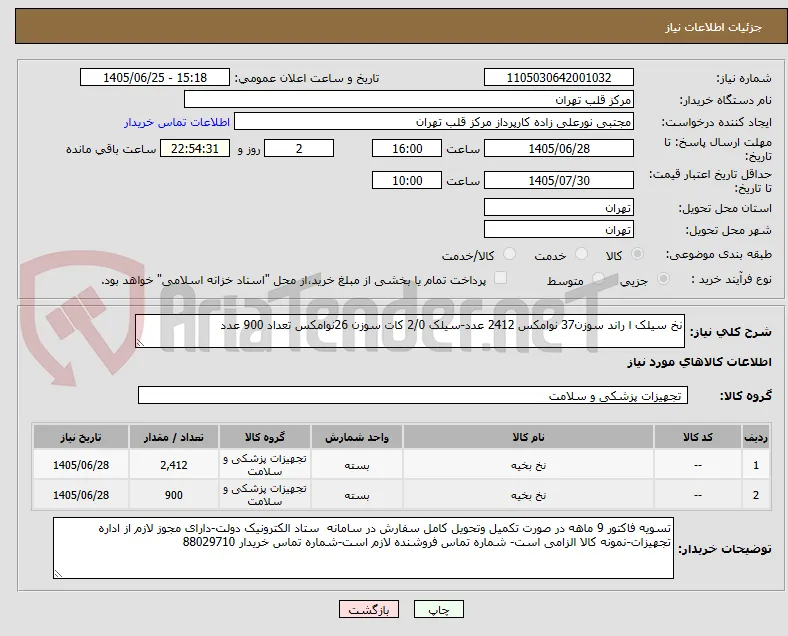Click the استان محل تحویل field تهران
788x636 pixels.
point(559,207)
